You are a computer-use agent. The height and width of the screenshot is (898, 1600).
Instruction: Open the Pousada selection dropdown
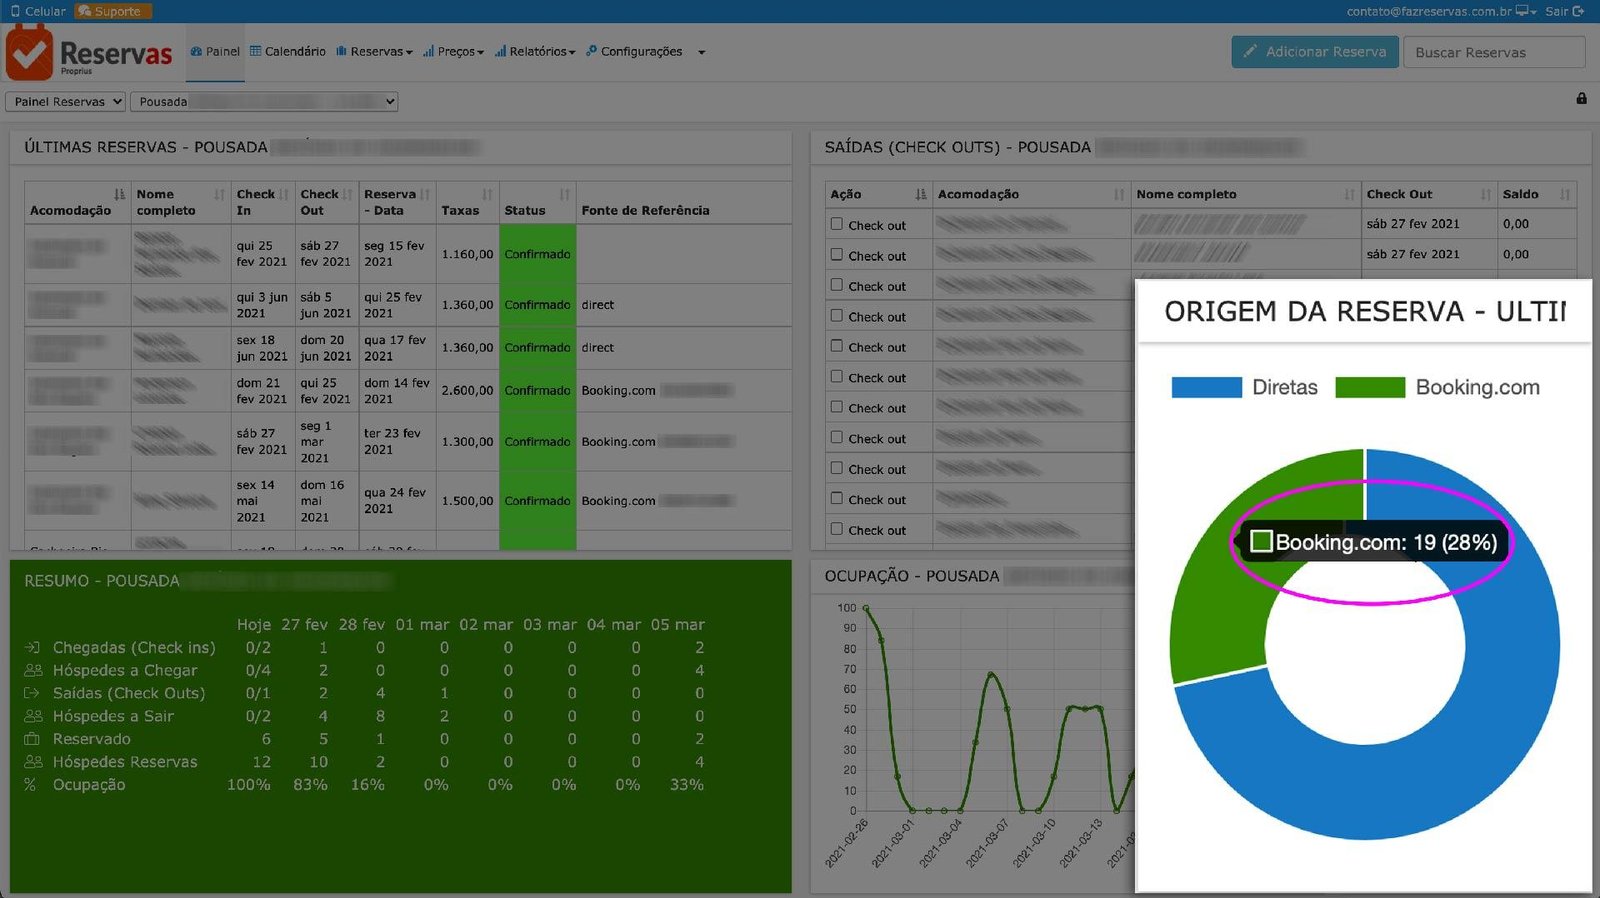click(x=265, y=101)
